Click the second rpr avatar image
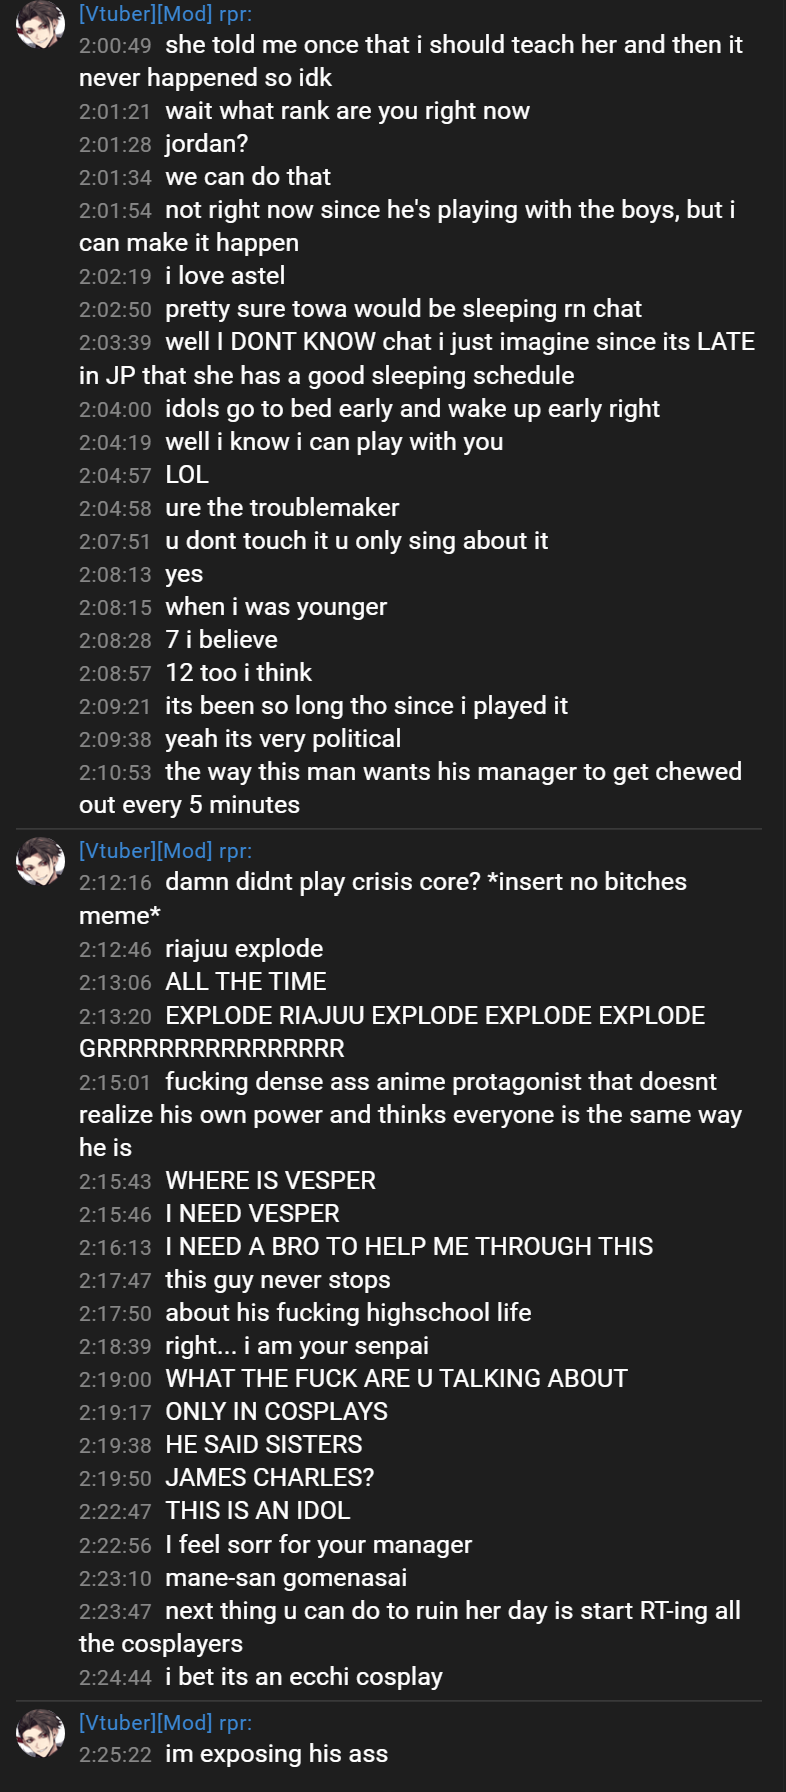Viewport: 786px width, 1792px height. click(41, 861)
